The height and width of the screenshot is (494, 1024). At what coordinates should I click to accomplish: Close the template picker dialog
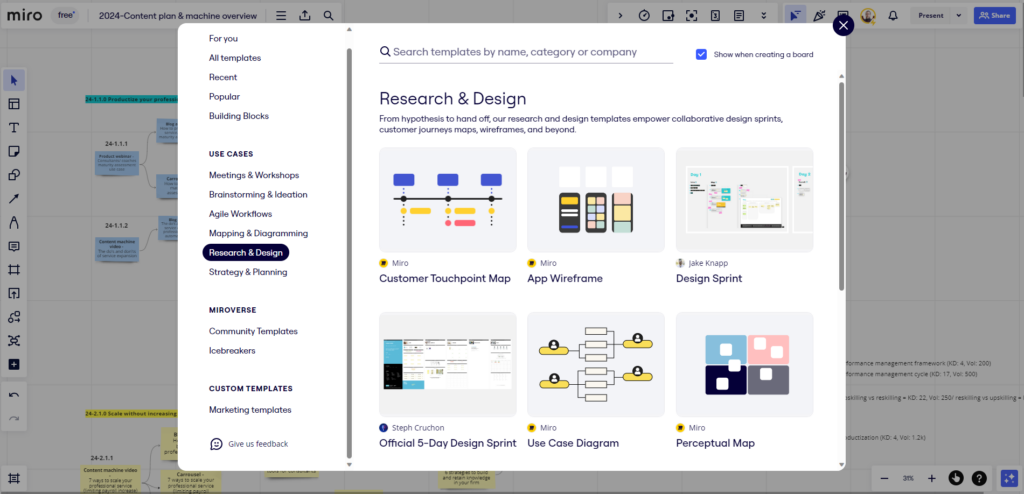[x=843, y=25]
